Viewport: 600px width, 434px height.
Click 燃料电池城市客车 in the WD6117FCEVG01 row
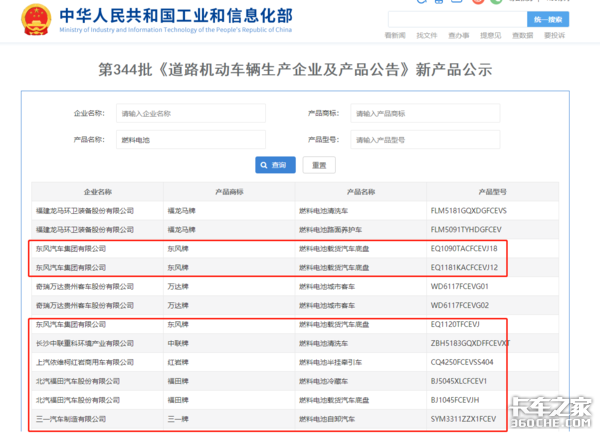click(x=327, y=287)
